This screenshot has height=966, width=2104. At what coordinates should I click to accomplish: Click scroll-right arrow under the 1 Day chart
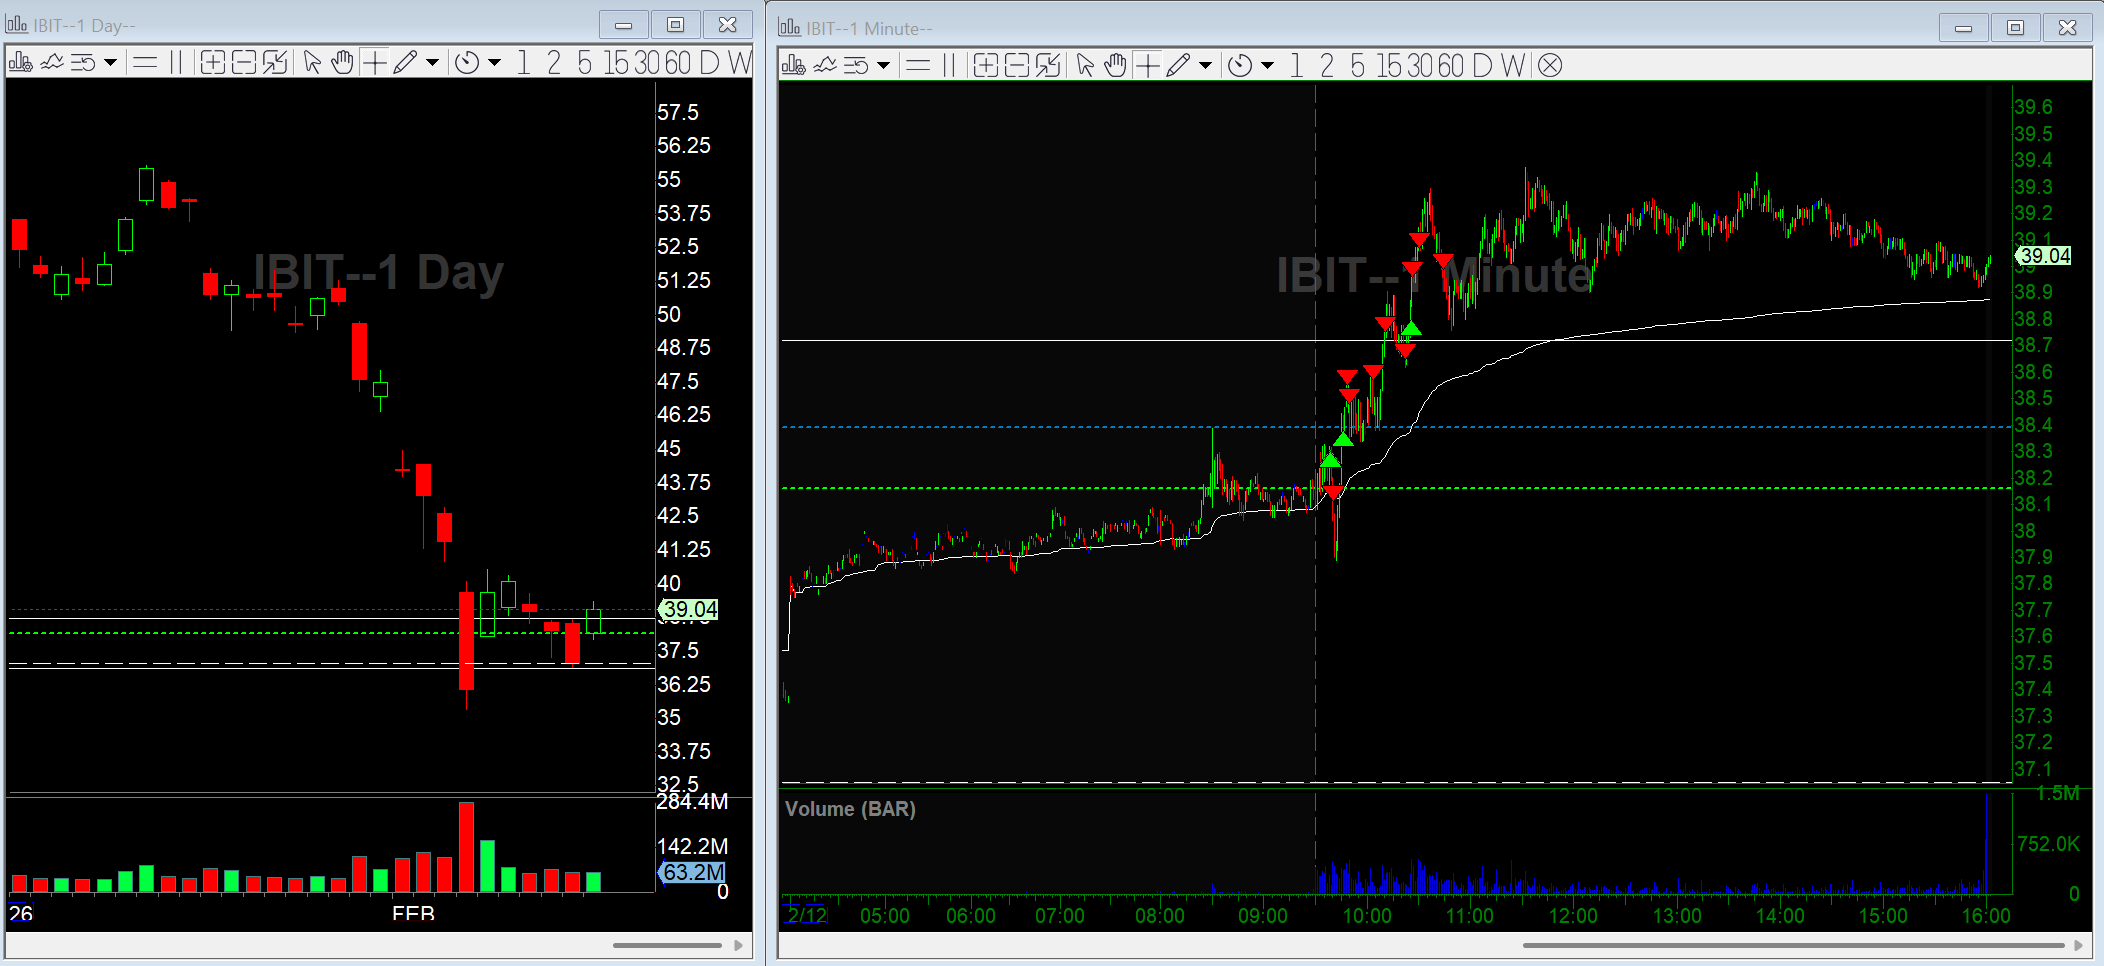coord(739,945)
